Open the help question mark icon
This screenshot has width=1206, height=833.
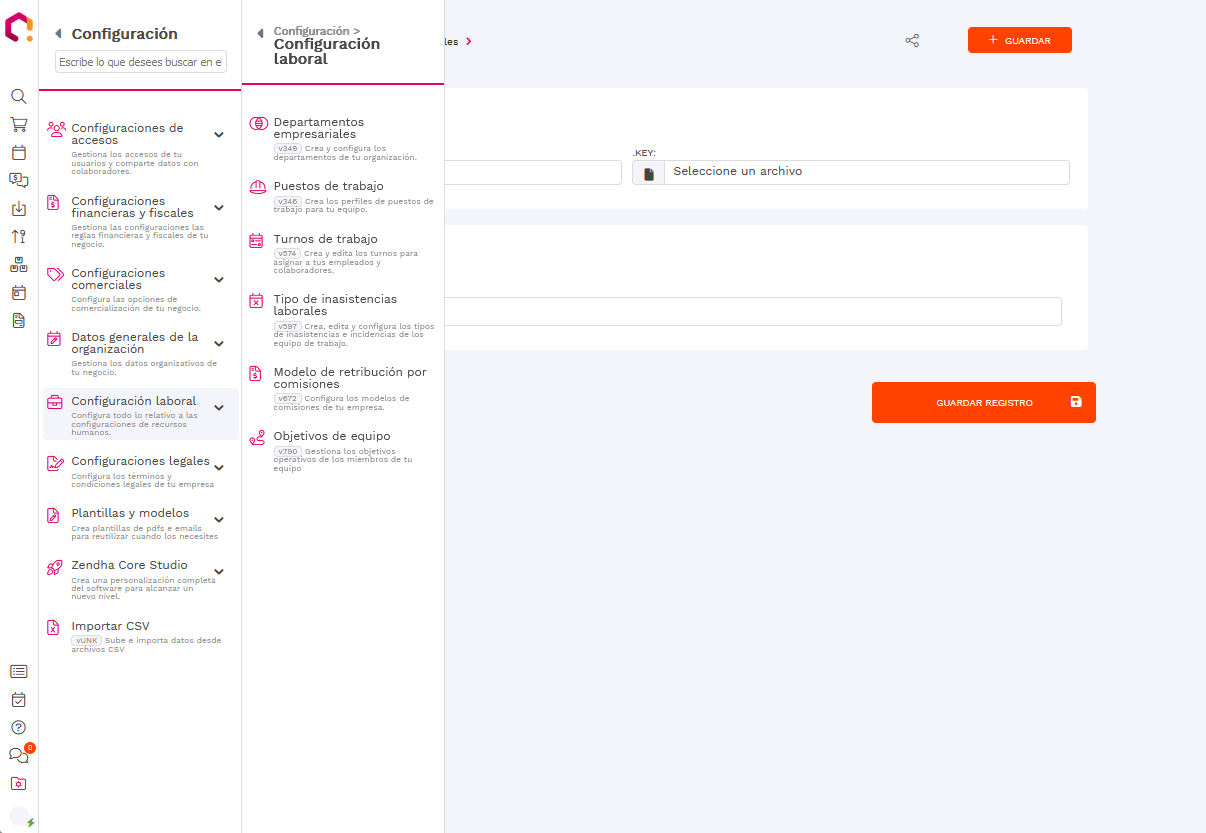[18, 727]
